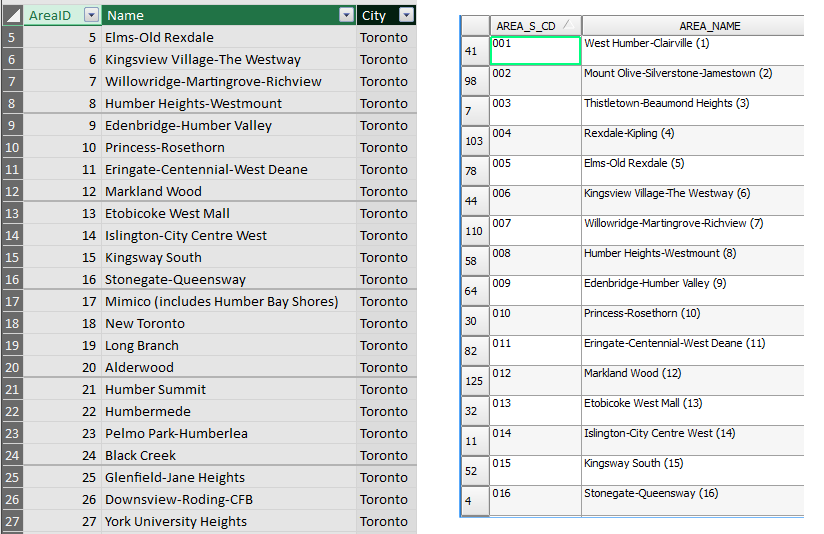Screen dimensions: 824x534
Task: Click the 'Glenfield-Jane Heights' cell
Action: [229, 478]
